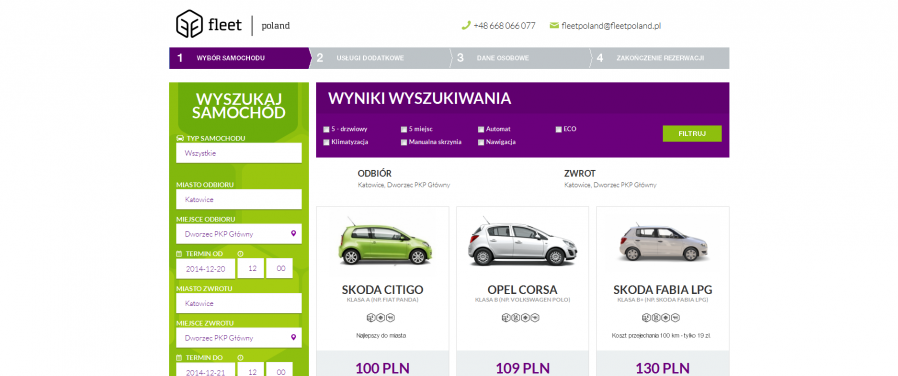898x376 pixels.
Task: Open the Termin od hour field showing 12
Action: coord(250,268)
